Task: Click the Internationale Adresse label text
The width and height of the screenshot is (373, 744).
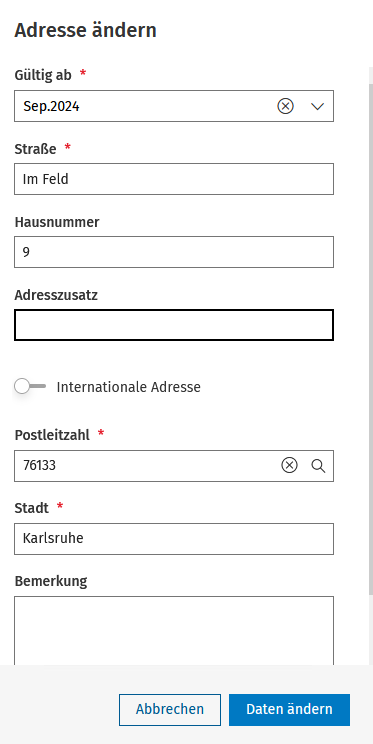Action: [x=129, y=387]
